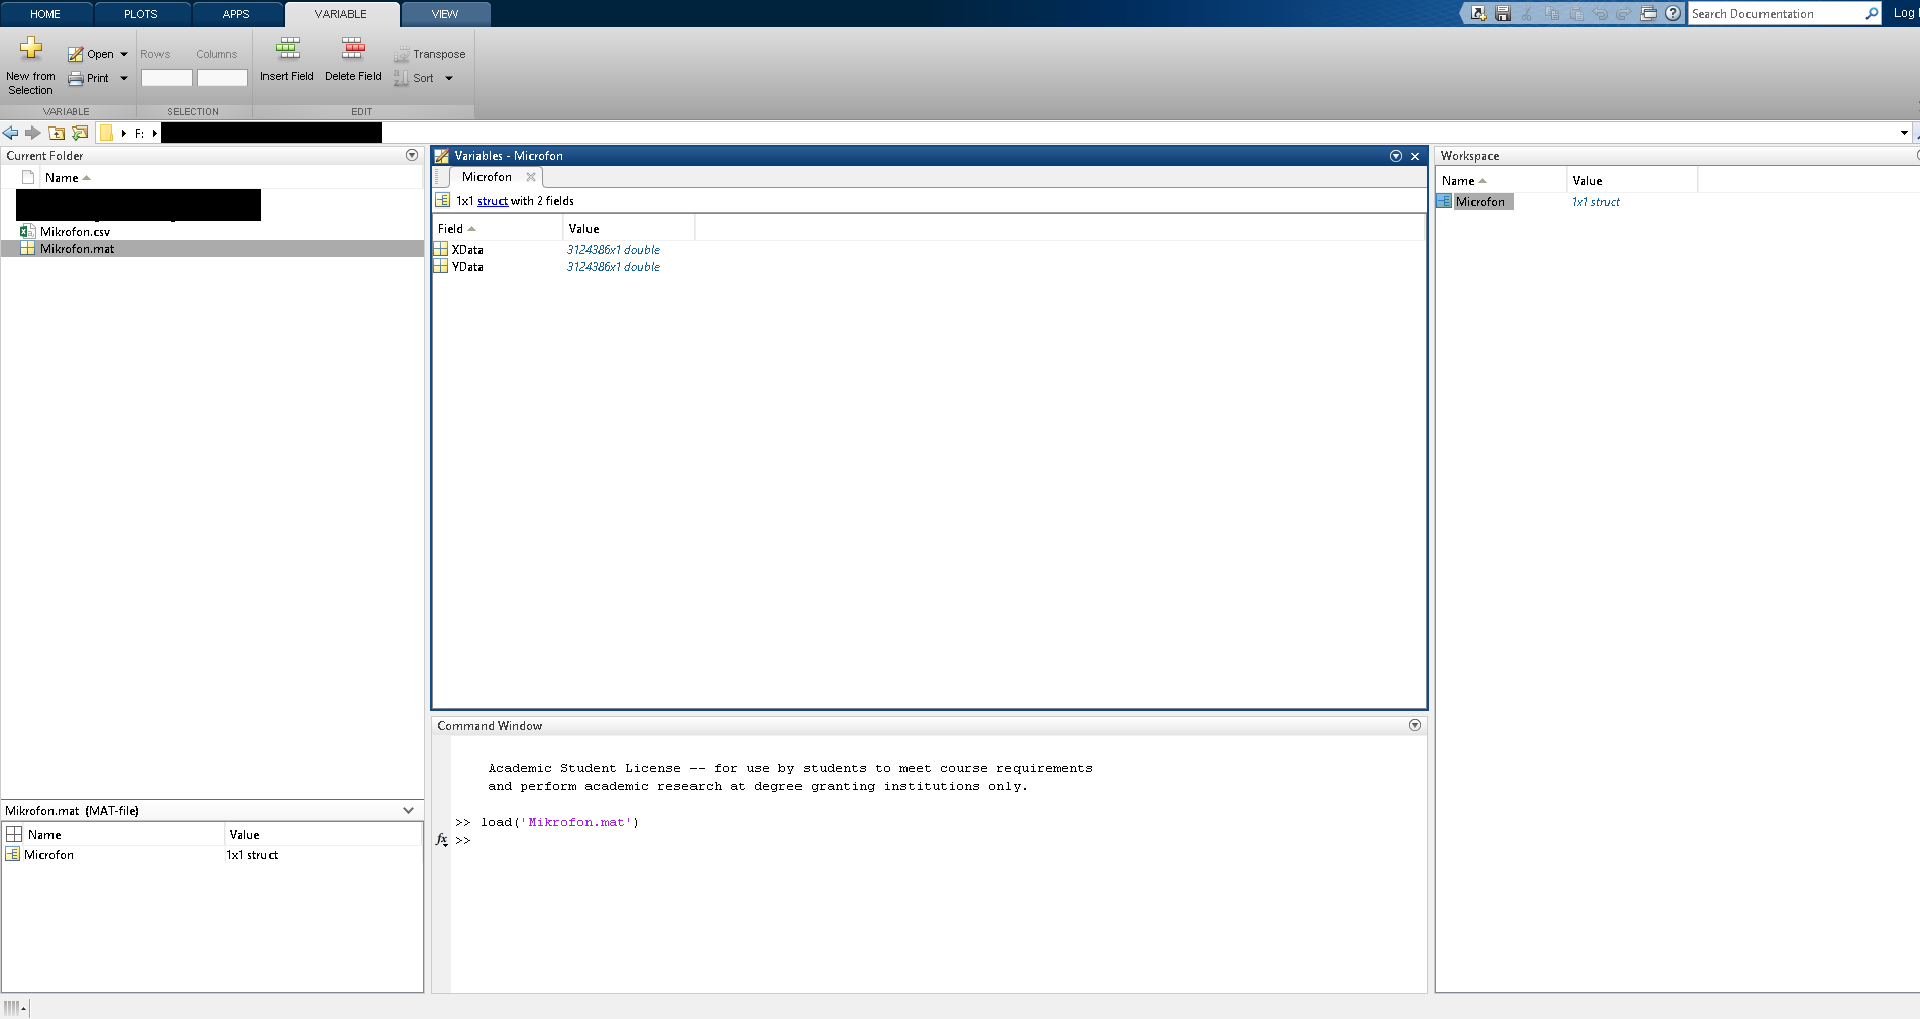Click the Switch Windows icon in top toolbar
Screen dimensions: 1920x1019
click(x=1649, y=14)
